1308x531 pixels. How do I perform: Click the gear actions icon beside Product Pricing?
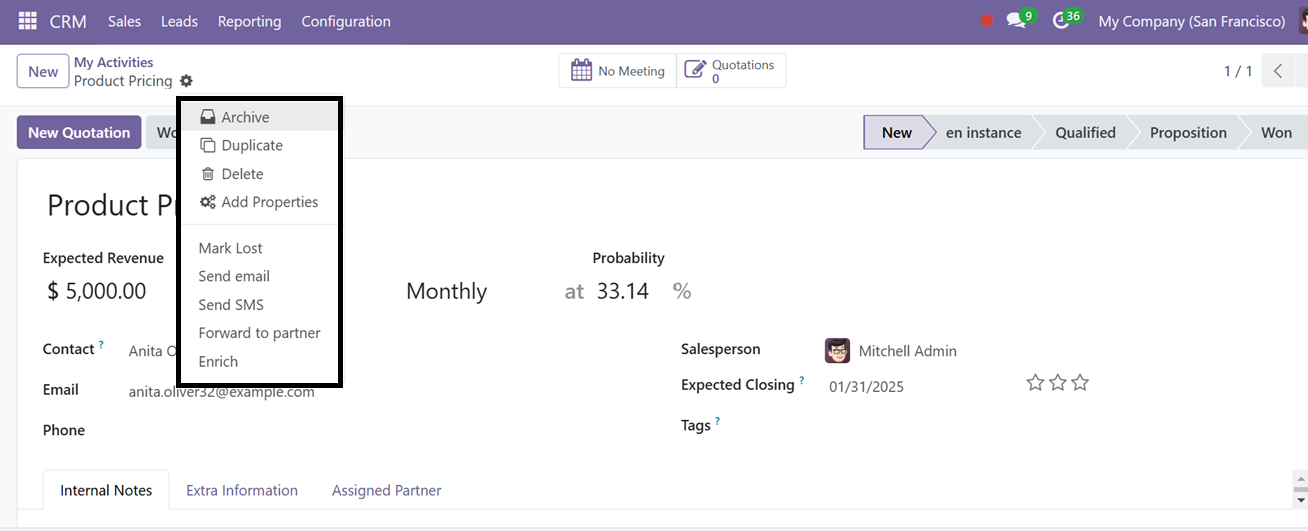[x=186, y=81]
